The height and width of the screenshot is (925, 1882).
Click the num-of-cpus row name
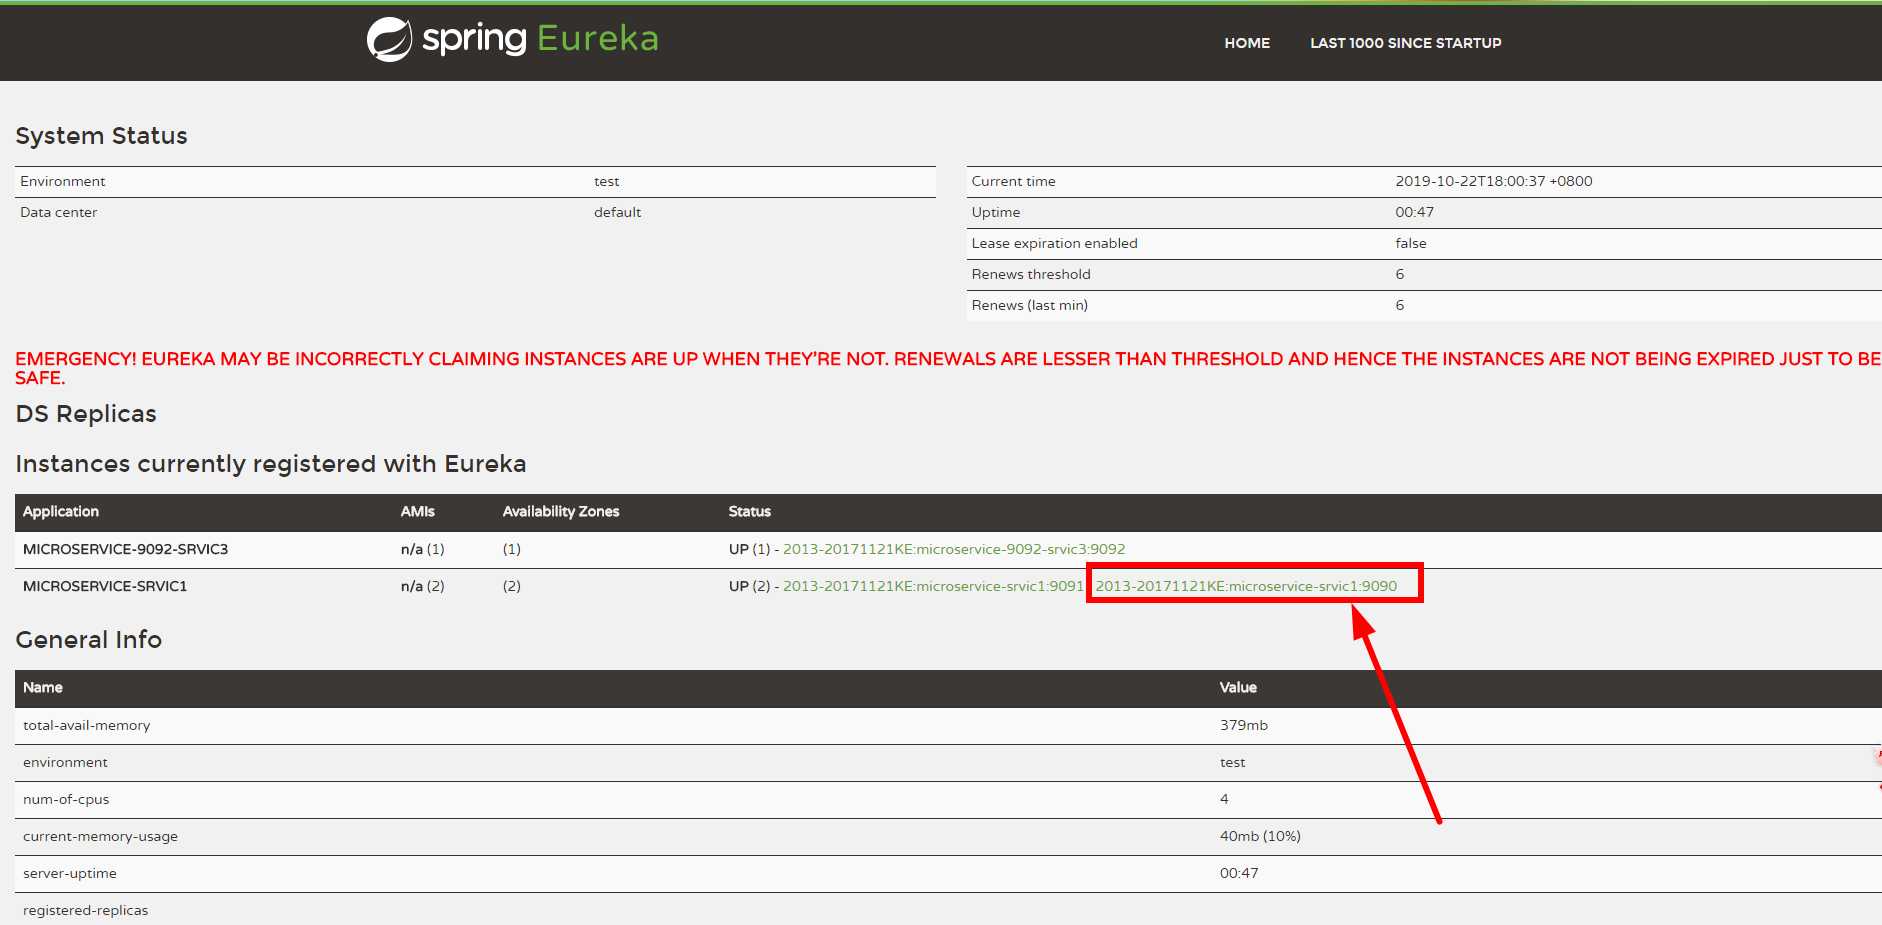pyautogui.click(x=66, y=799)
